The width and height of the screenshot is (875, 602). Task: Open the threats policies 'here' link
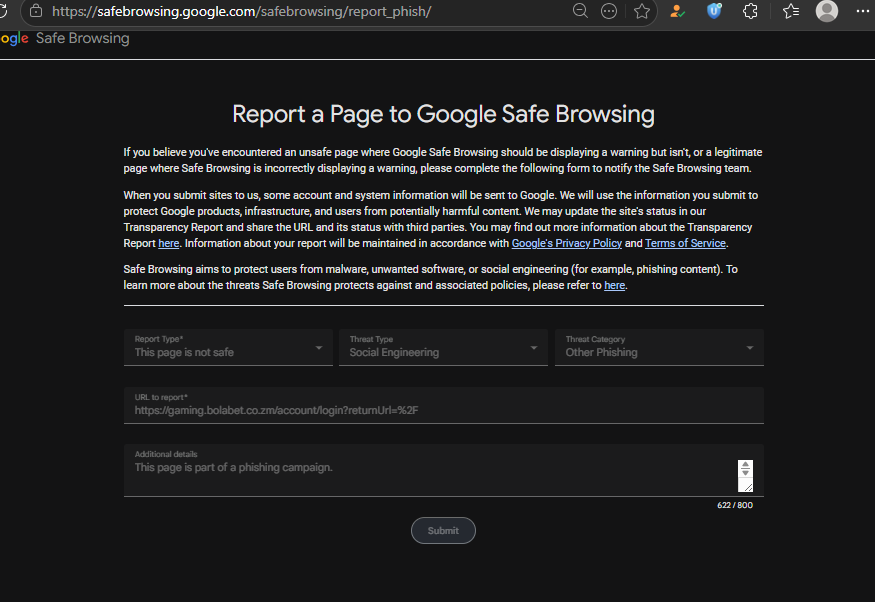click(x=614, y=285)
